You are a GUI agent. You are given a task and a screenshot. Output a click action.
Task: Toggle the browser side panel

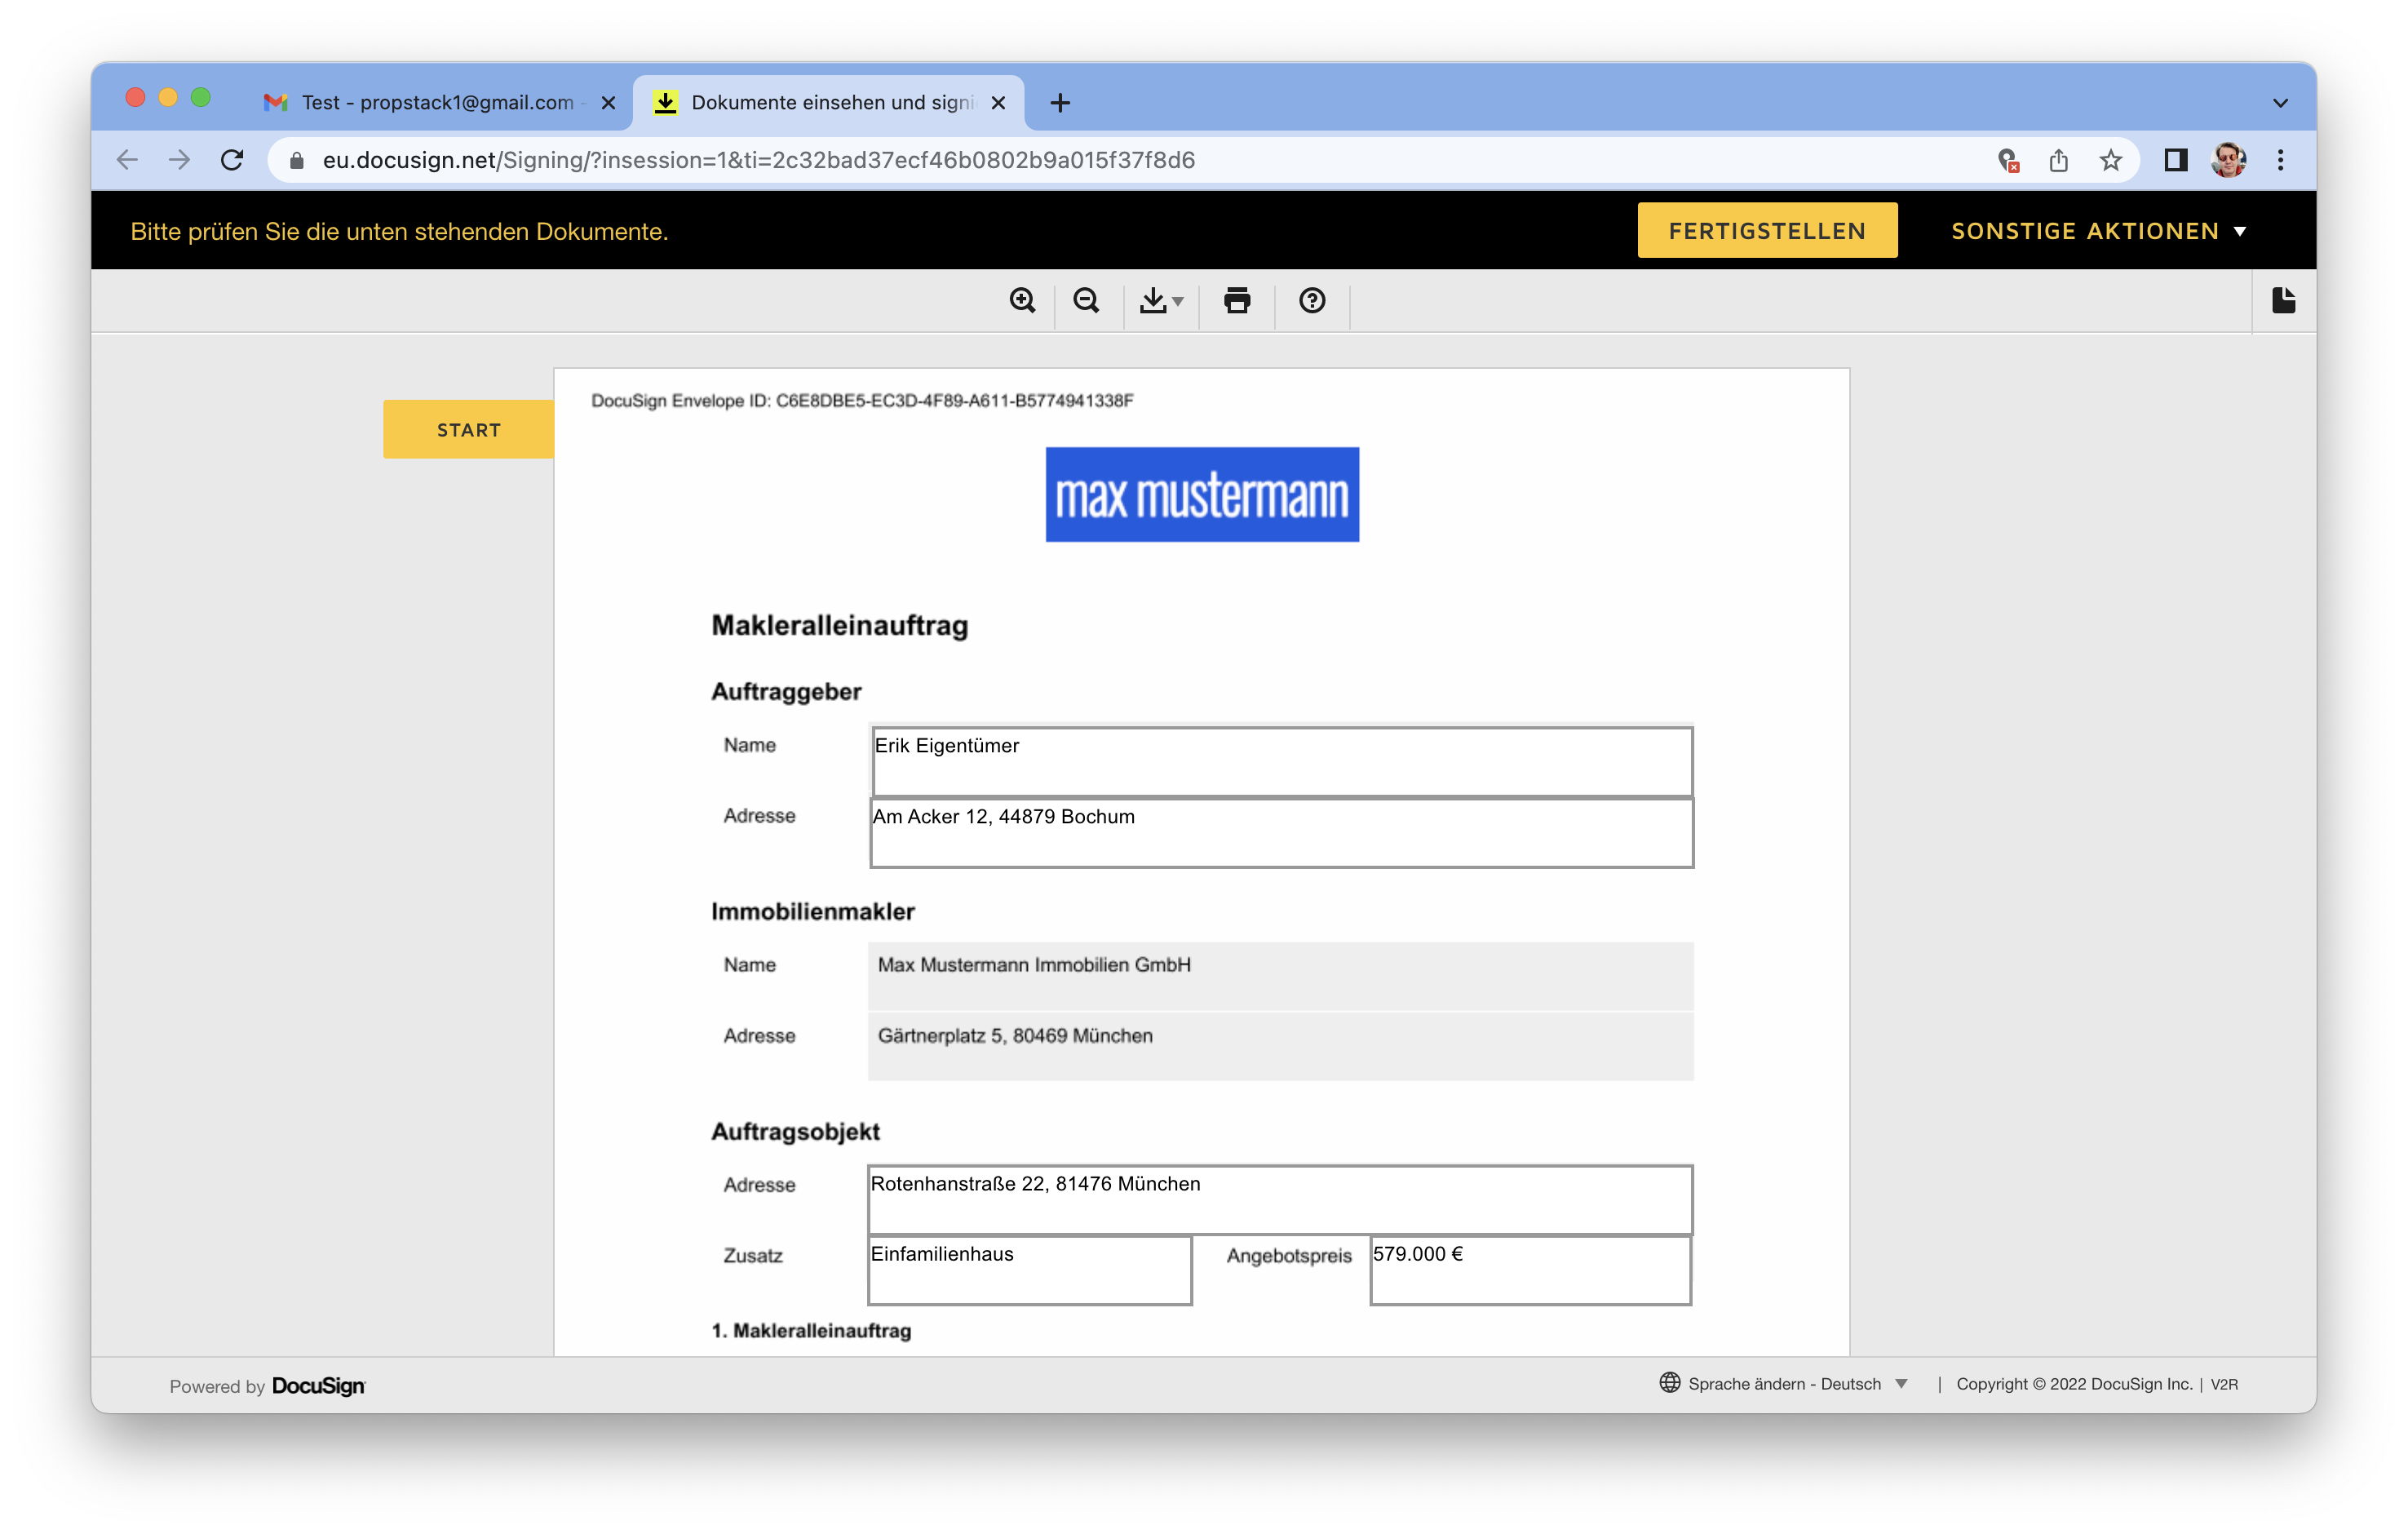[x=2175, y=160]
